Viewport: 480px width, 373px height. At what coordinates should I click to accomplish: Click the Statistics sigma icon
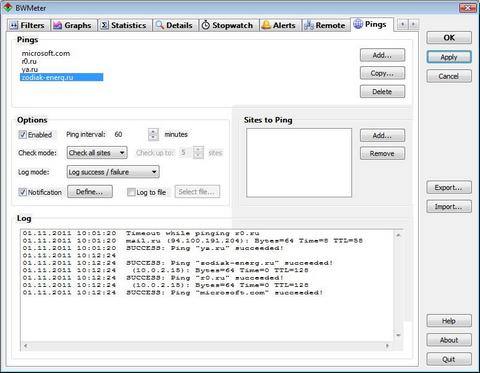tap(105, 25)
